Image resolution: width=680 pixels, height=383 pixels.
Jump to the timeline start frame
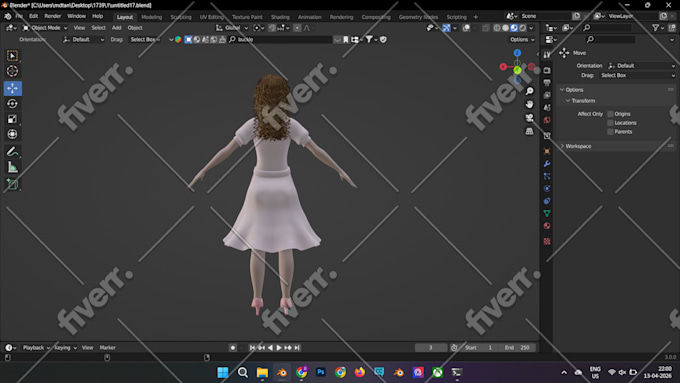[252, 347]
